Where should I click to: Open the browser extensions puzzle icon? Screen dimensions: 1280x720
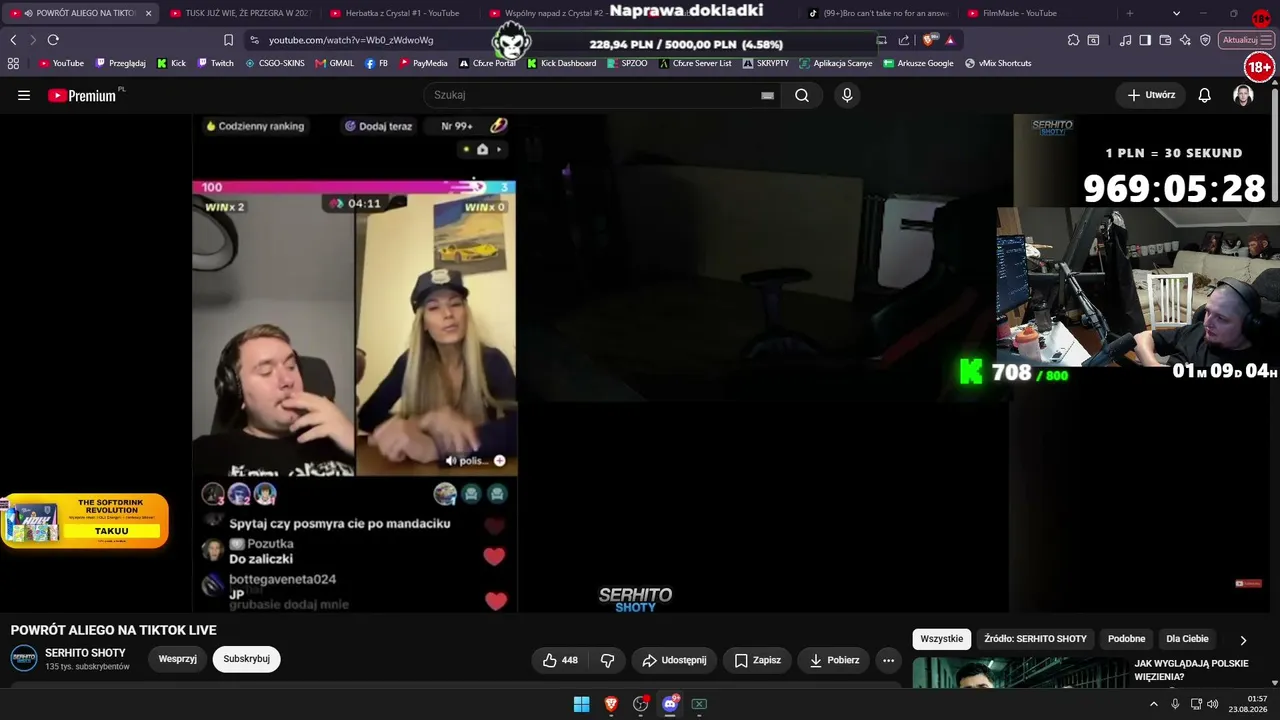coord(1073,40)
